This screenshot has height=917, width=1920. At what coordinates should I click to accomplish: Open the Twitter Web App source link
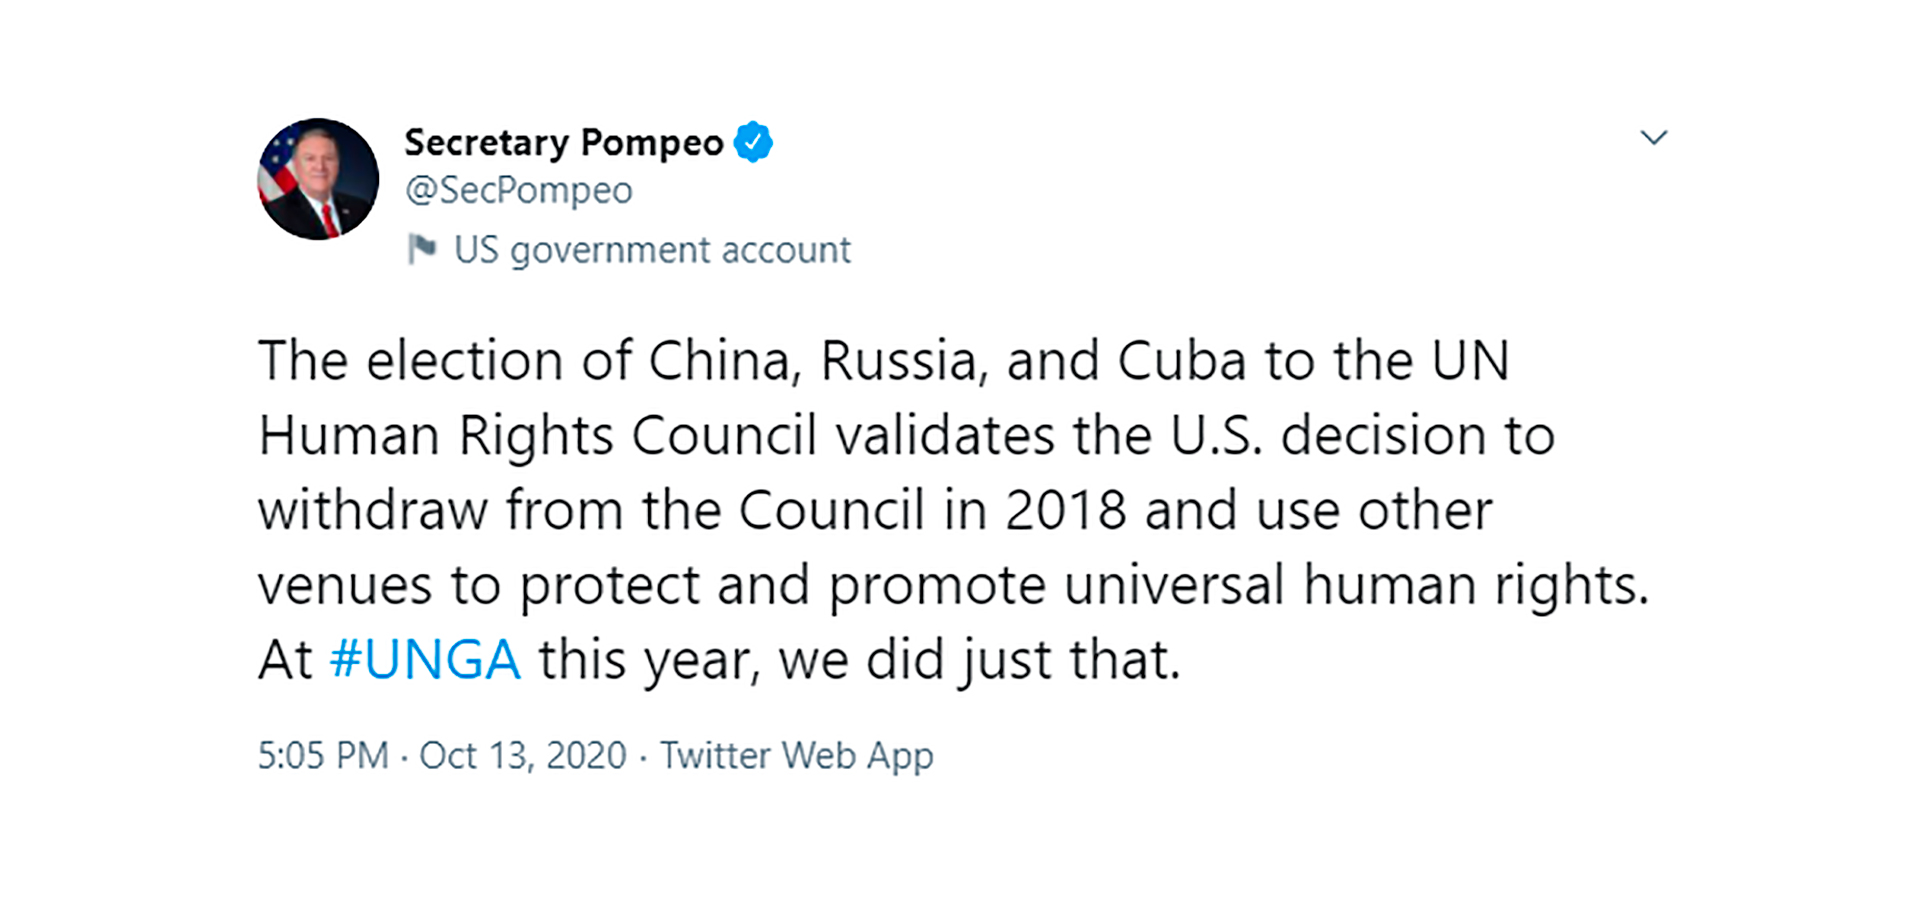tap(797, 756)
